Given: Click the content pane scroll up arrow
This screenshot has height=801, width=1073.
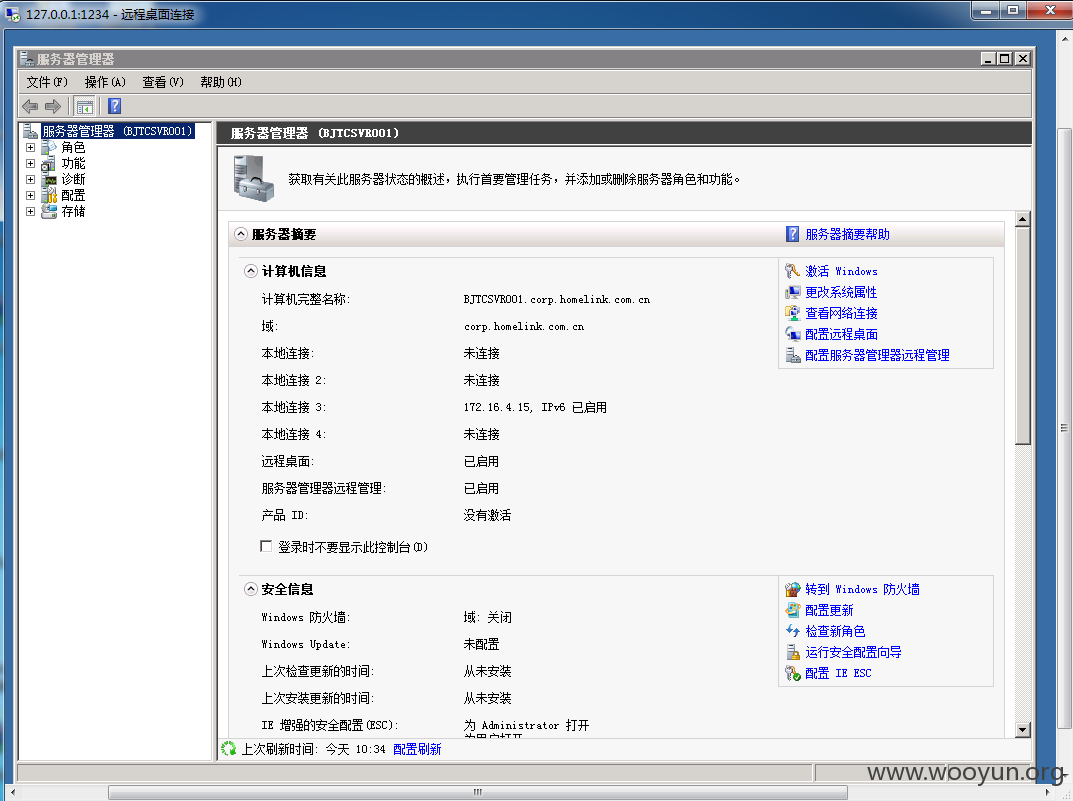Looking at the screenshot, I should pyautogui.click(x=1022, y=219).
